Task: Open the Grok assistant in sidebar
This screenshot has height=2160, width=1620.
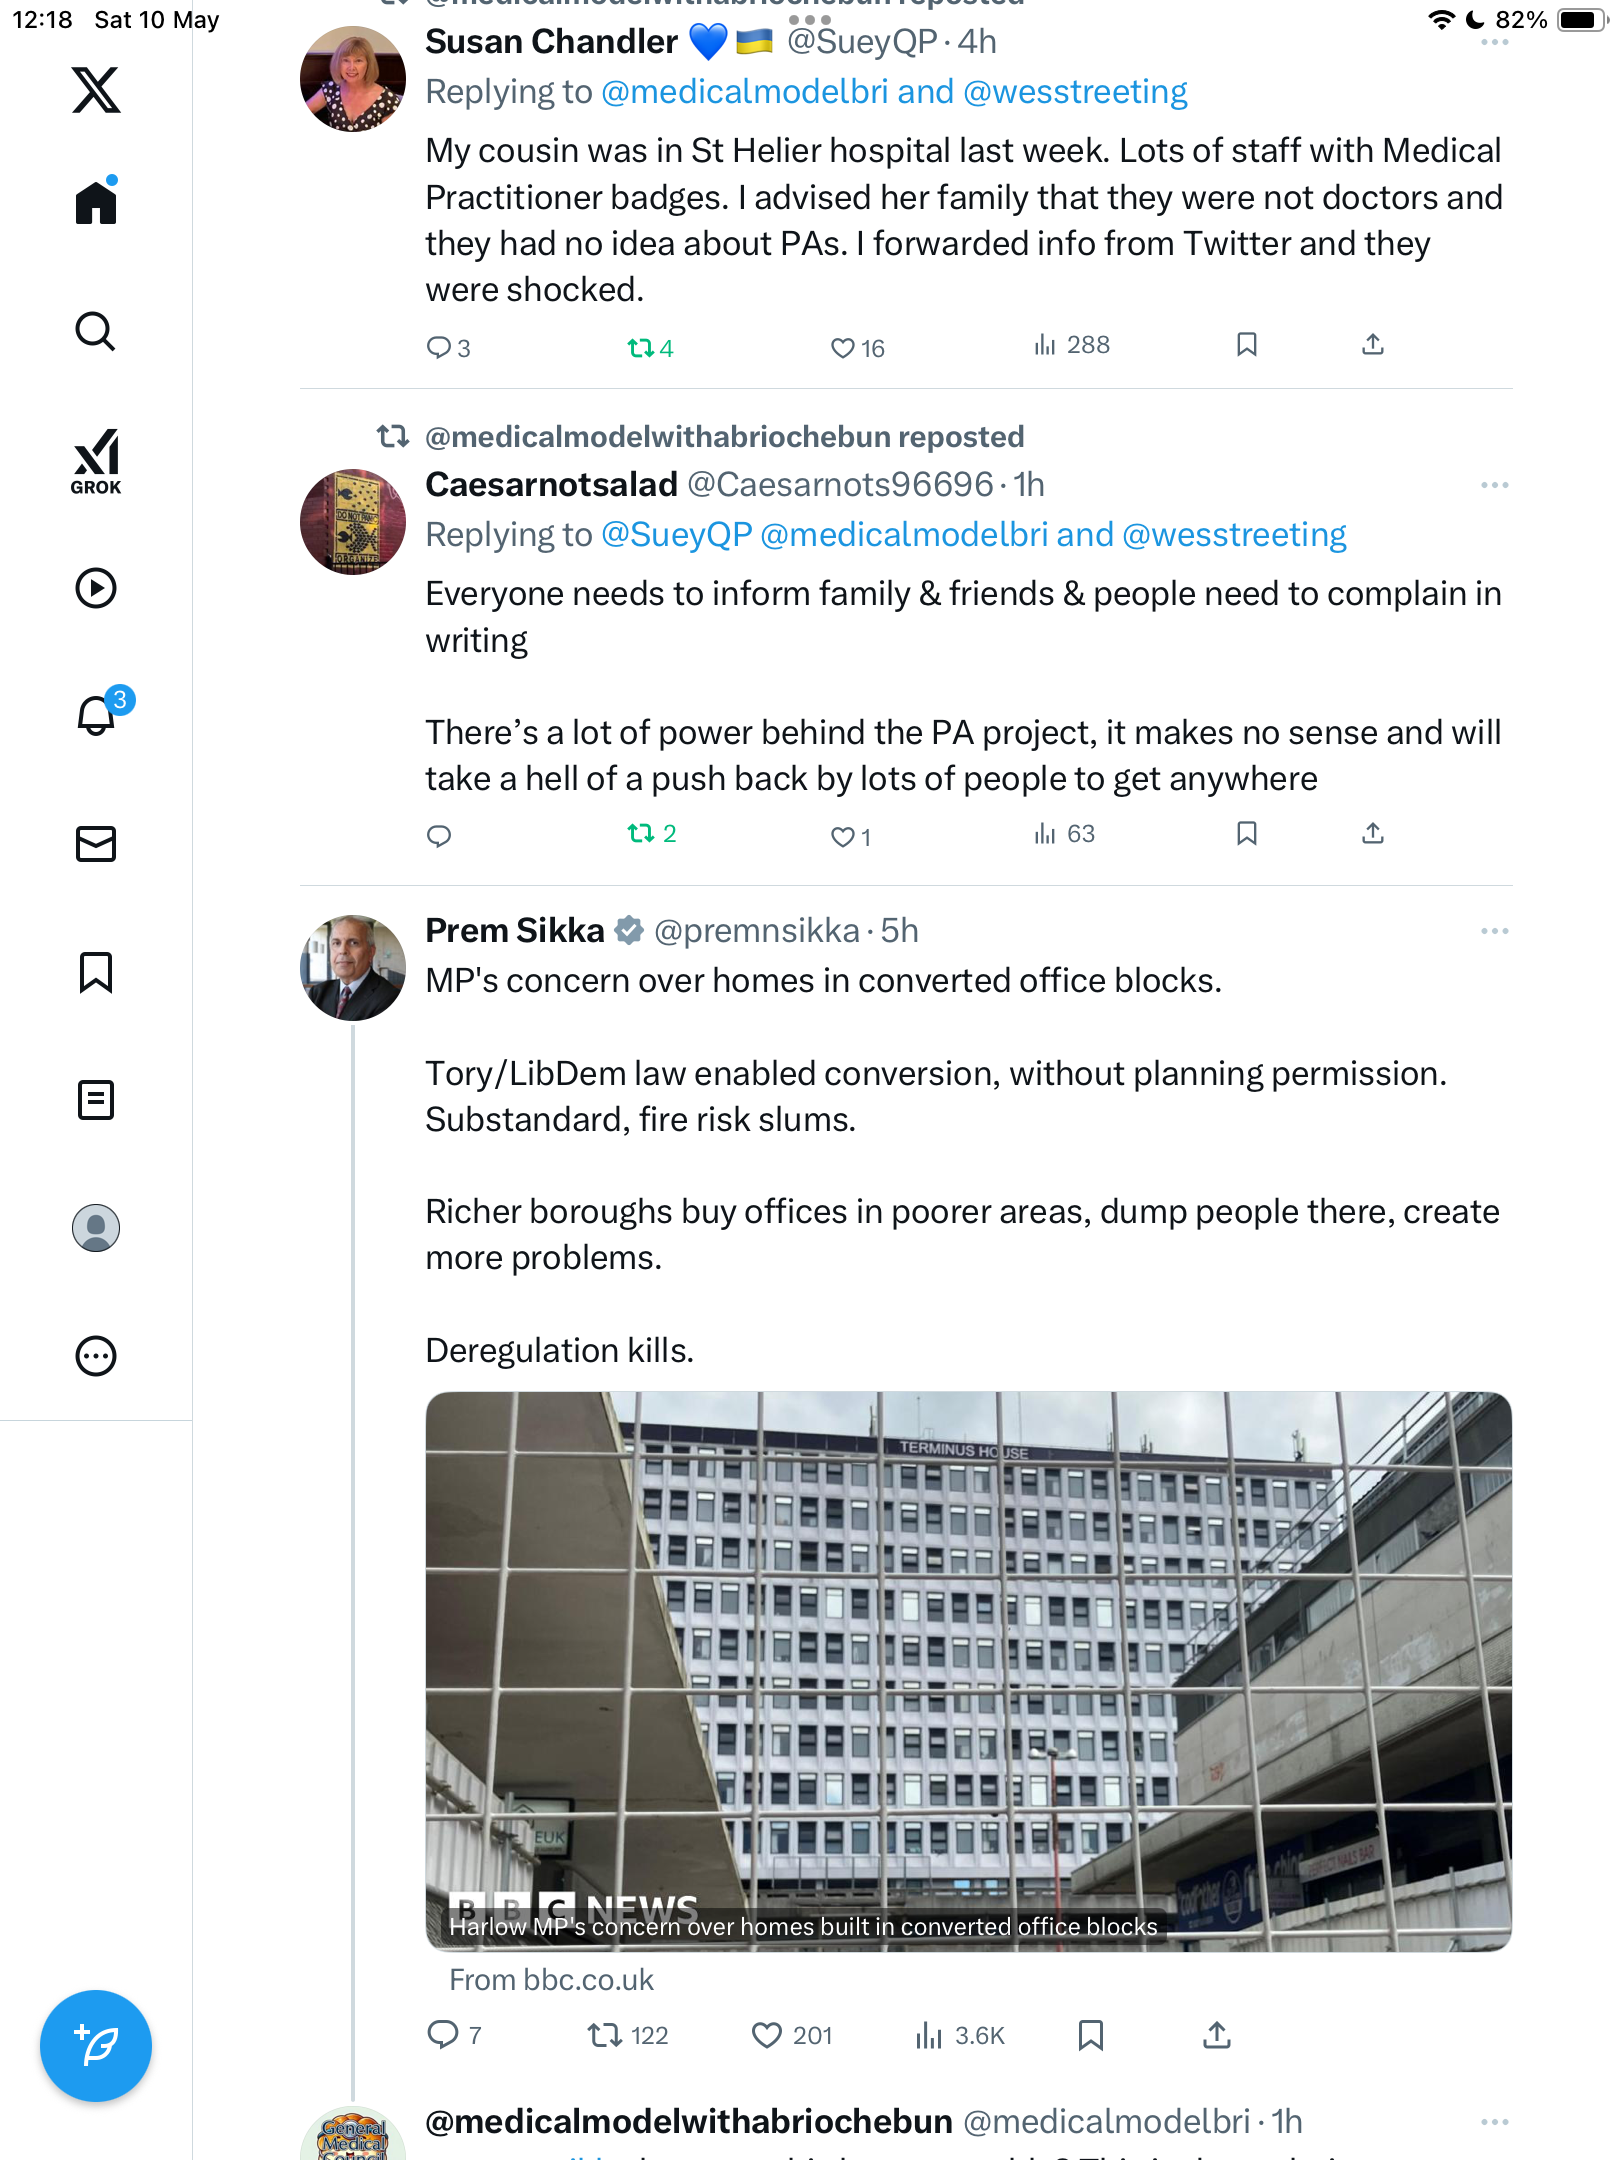Action: (96, 462)
